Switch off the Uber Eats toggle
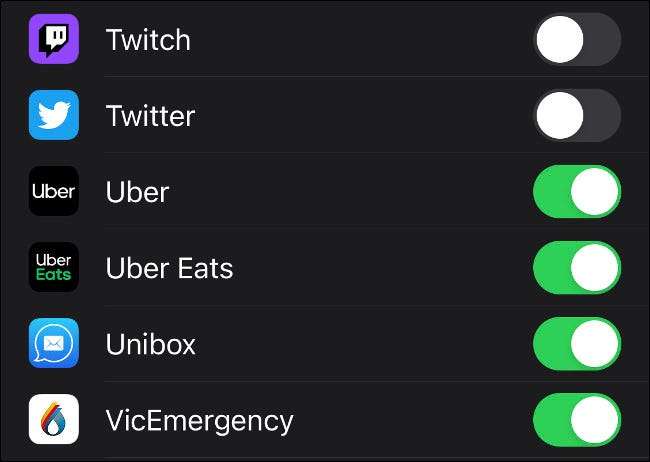Viewport: 650px width, 462px height. pyautogui.click(x=577, y=268)
